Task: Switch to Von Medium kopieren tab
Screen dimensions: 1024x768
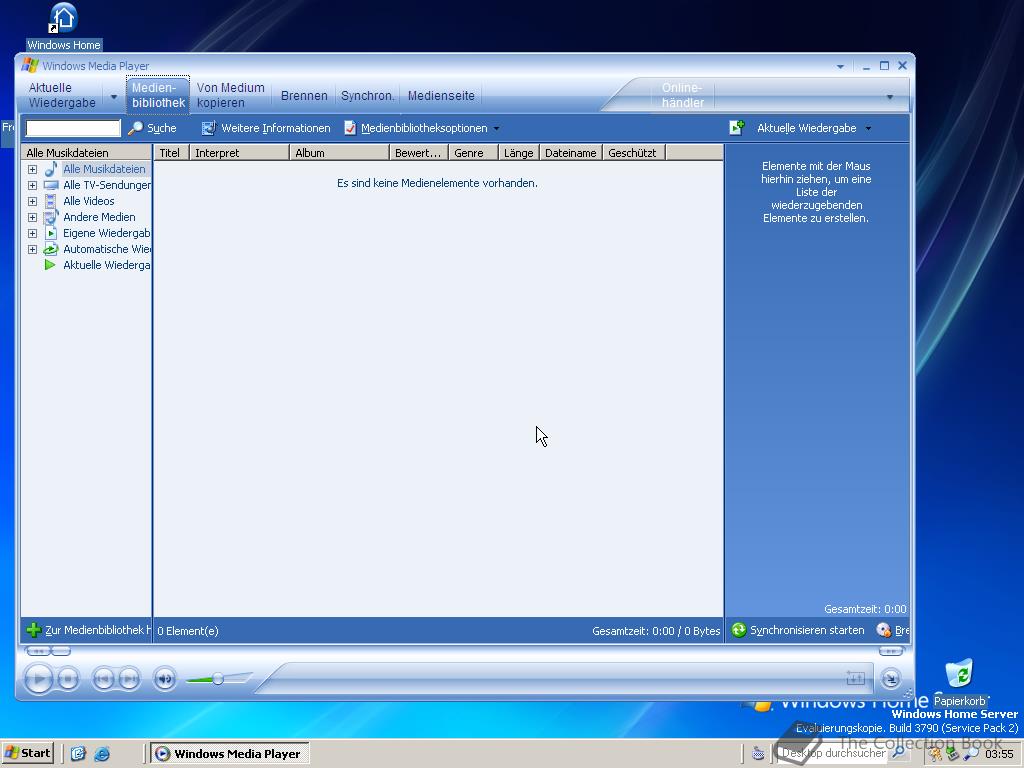Action: pos(231,95)
